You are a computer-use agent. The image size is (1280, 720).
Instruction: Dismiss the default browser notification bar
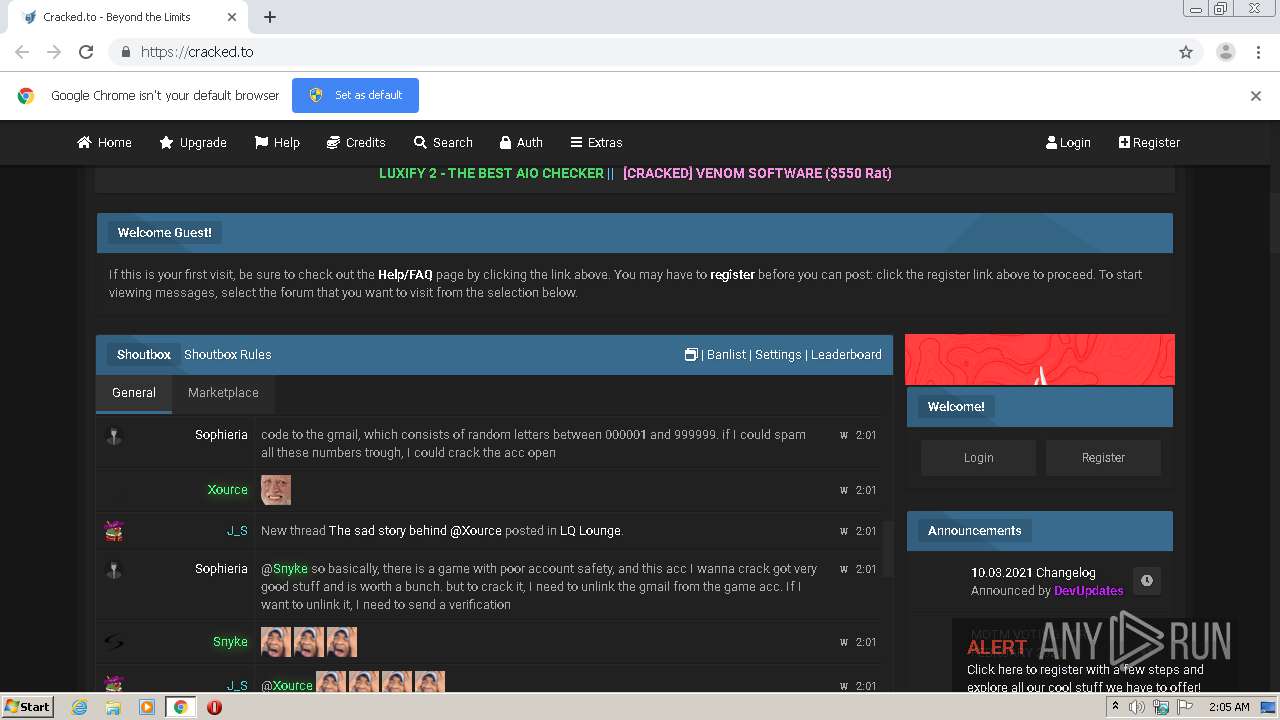(x=1256, y=96)
